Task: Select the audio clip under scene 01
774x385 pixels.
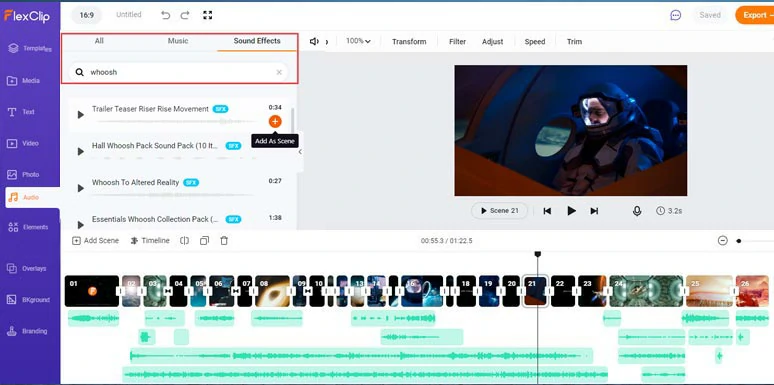Action: [x=93, y=318]
